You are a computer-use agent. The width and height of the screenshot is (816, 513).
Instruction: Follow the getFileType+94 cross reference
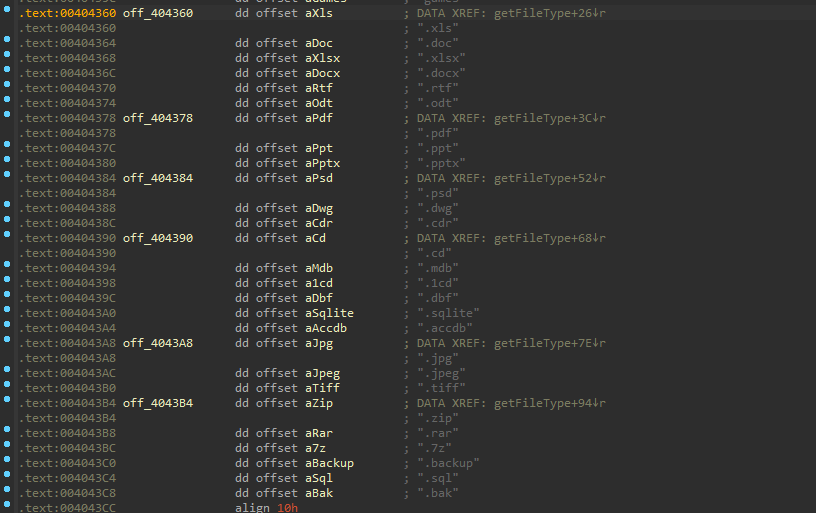click(550, 403)
